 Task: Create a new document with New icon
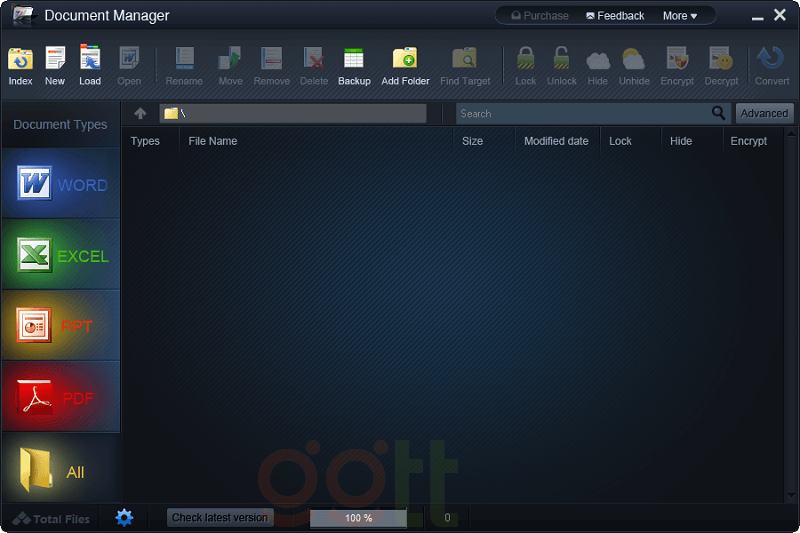point(55,64)
